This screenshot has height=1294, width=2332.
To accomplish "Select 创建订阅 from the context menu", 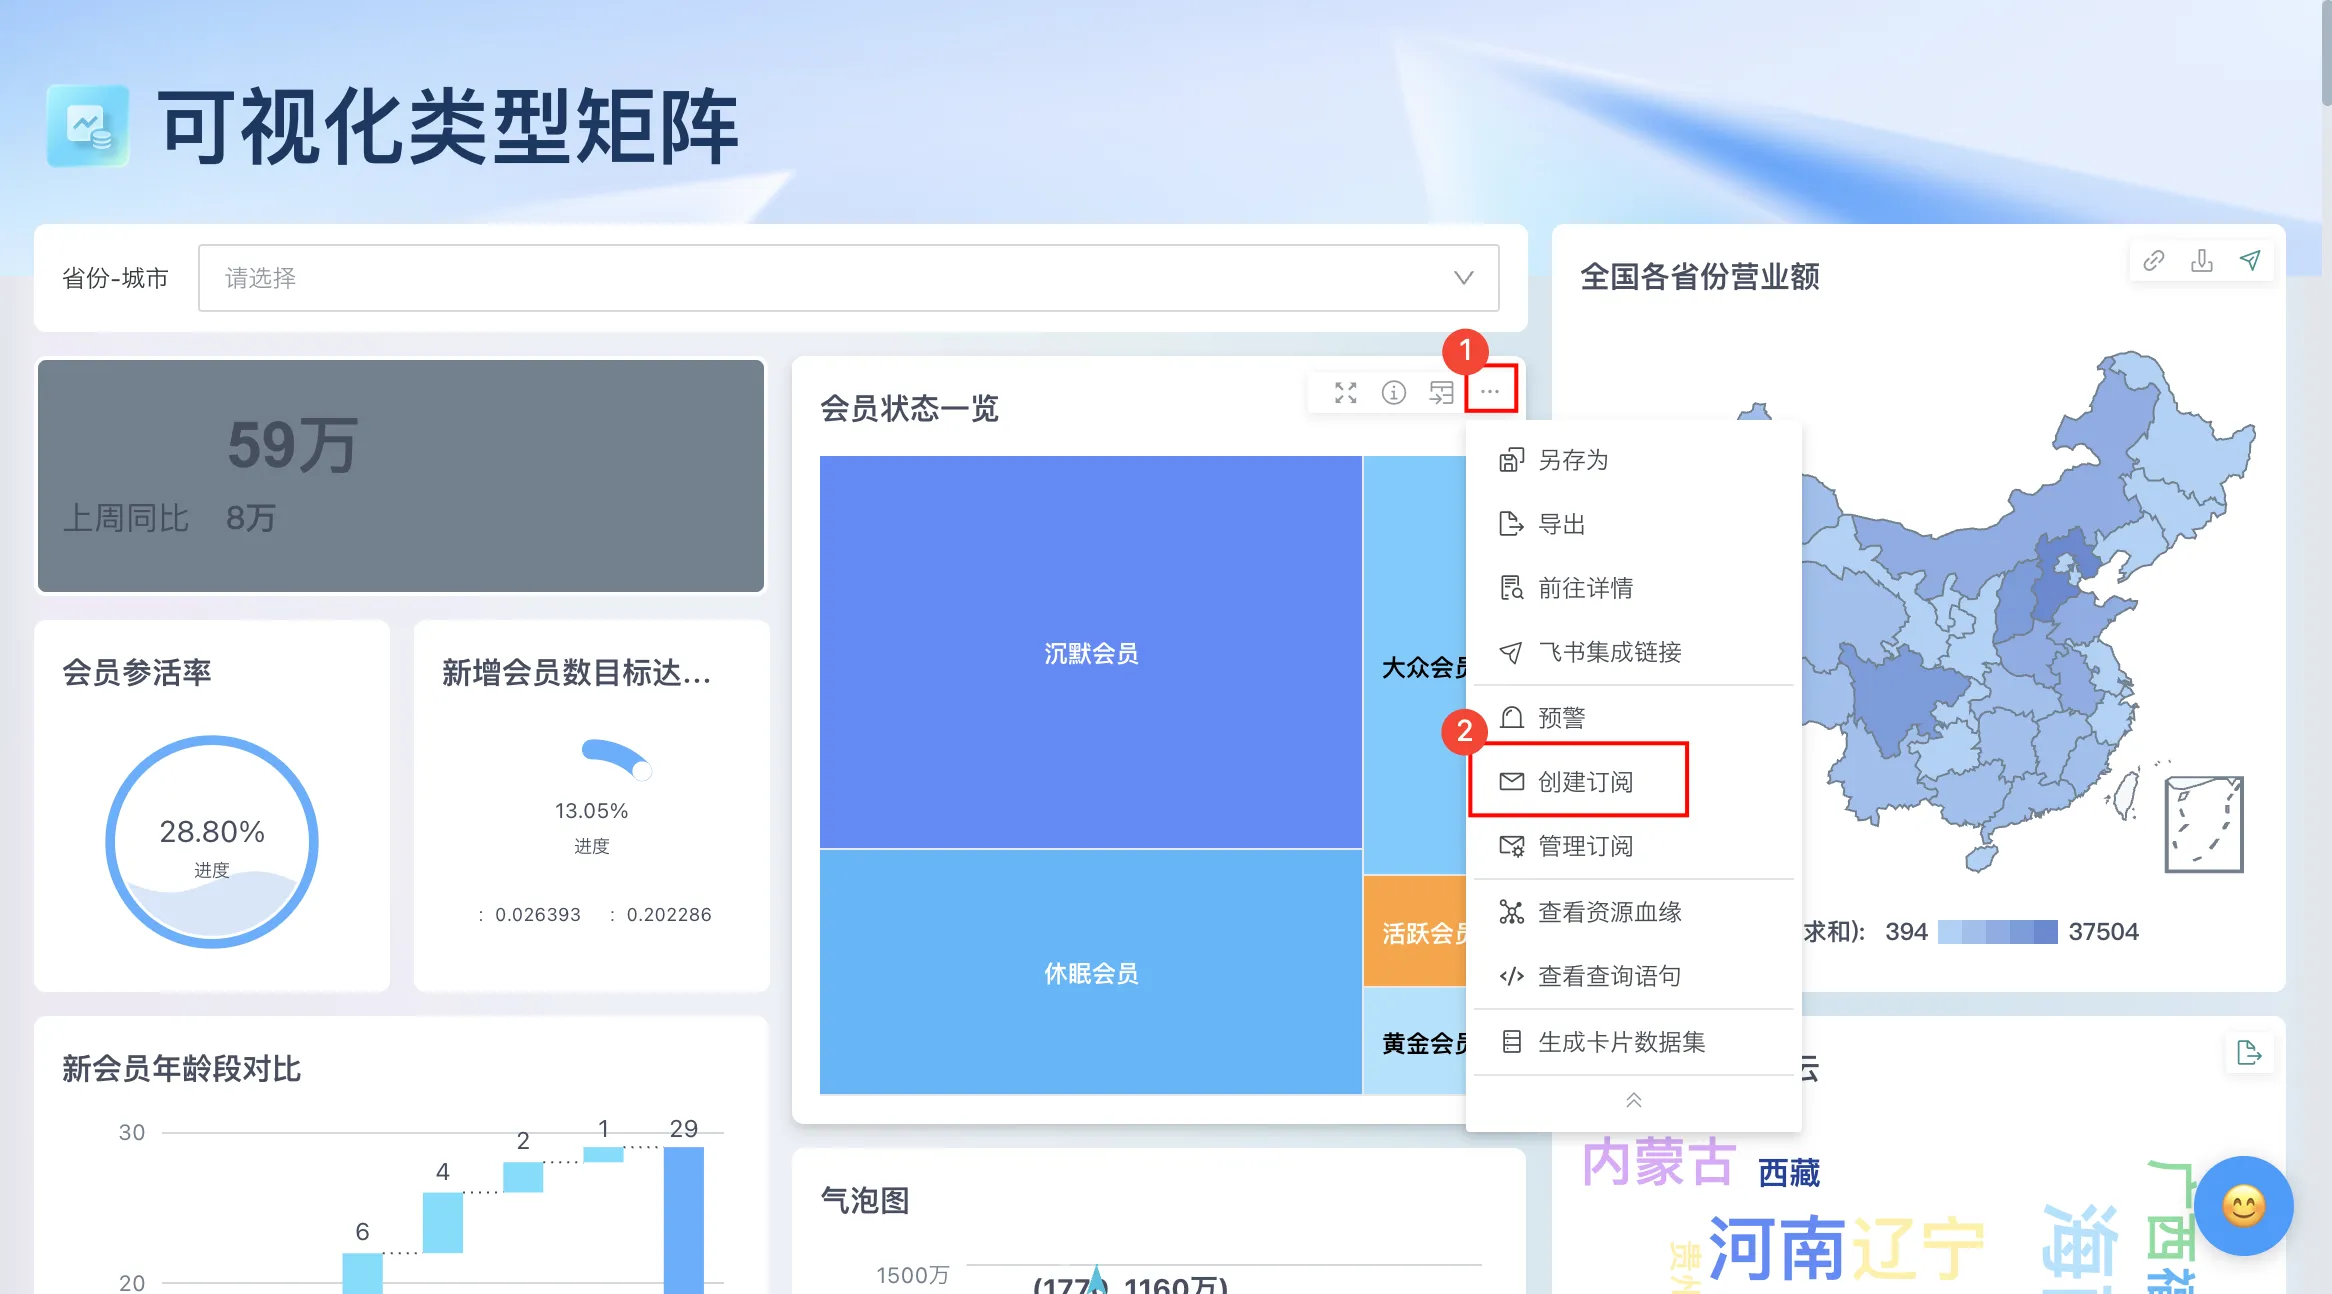I will 1585,781.
